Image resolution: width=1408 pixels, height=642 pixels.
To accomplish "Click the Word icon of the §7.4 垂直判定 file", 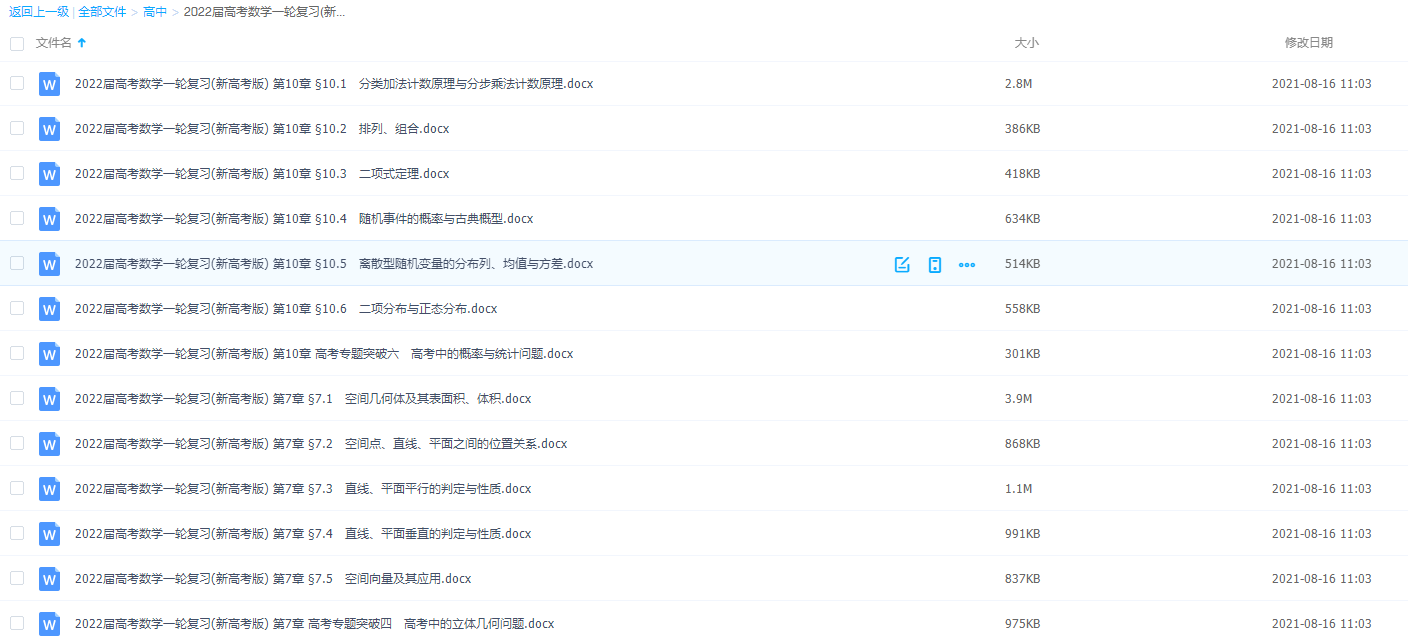I will (49, 533).
